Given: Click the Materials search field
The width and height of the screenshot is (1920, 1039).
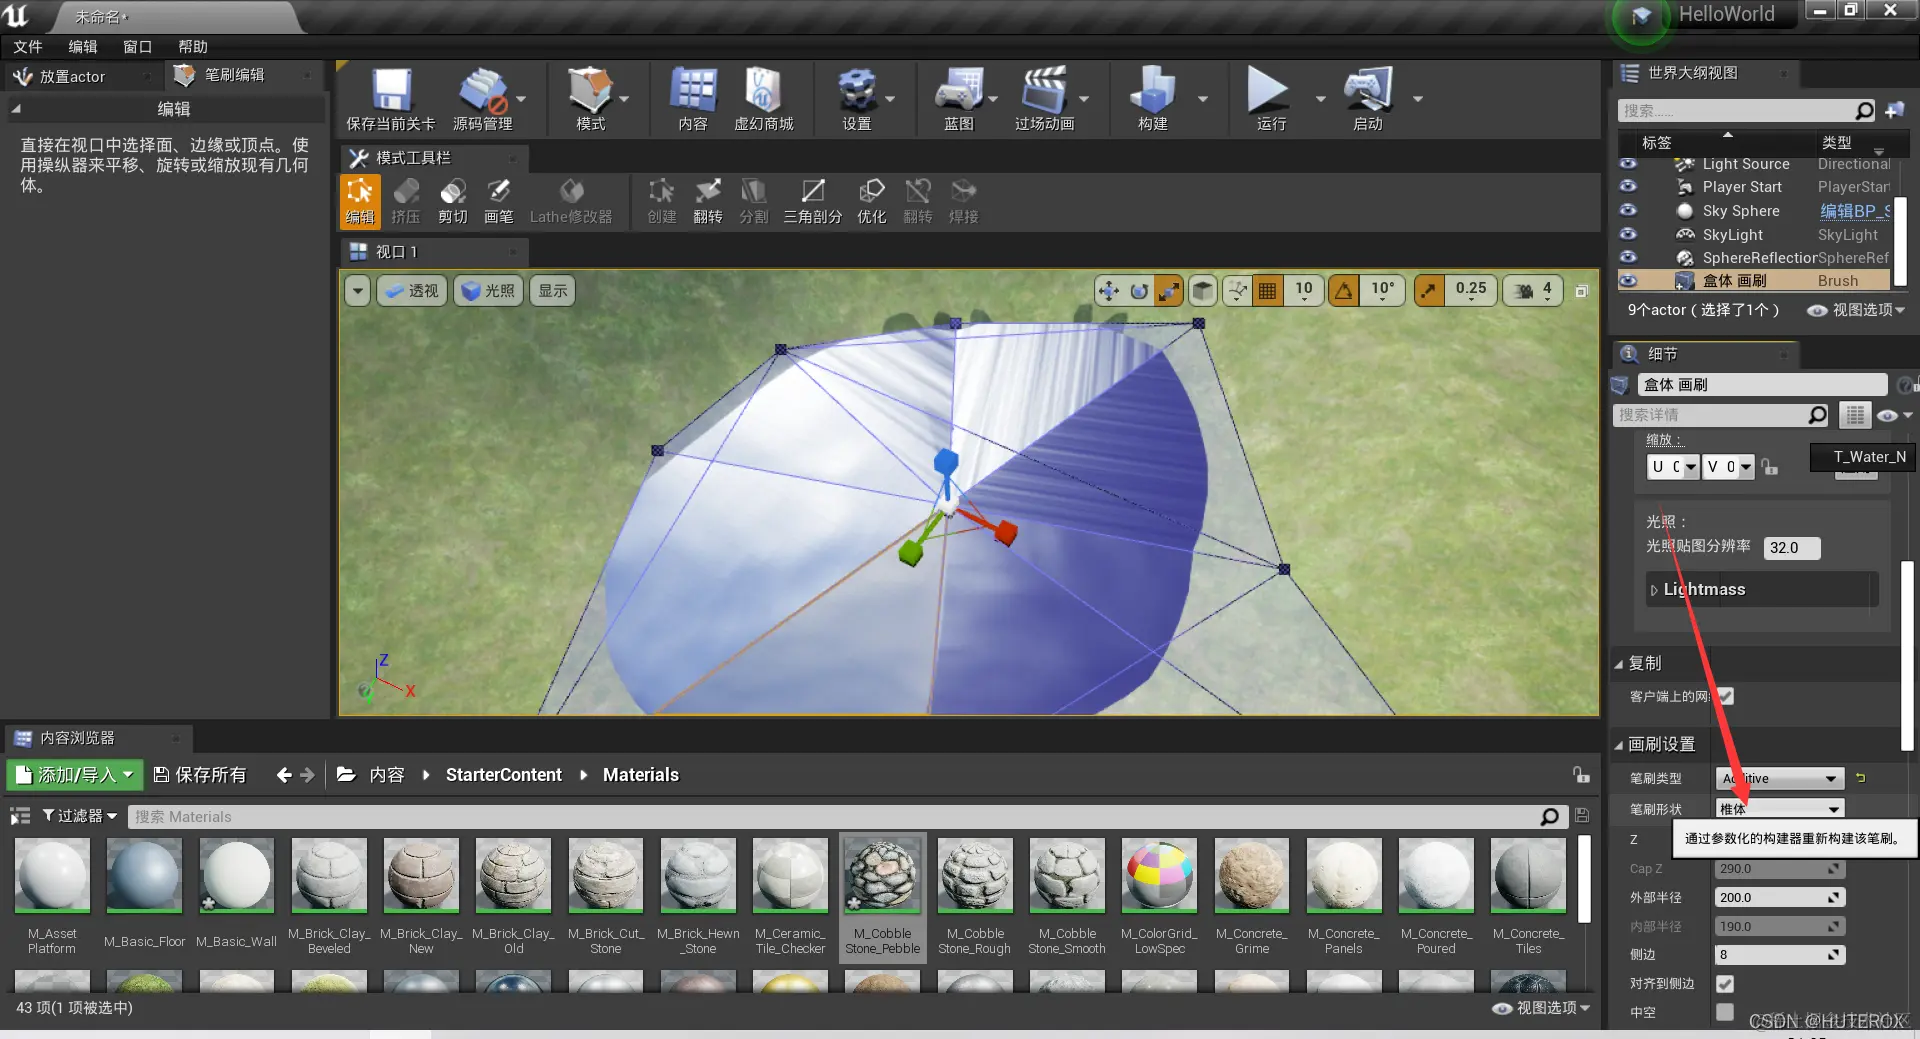Looking at the screenshot, I should [848, 817].
